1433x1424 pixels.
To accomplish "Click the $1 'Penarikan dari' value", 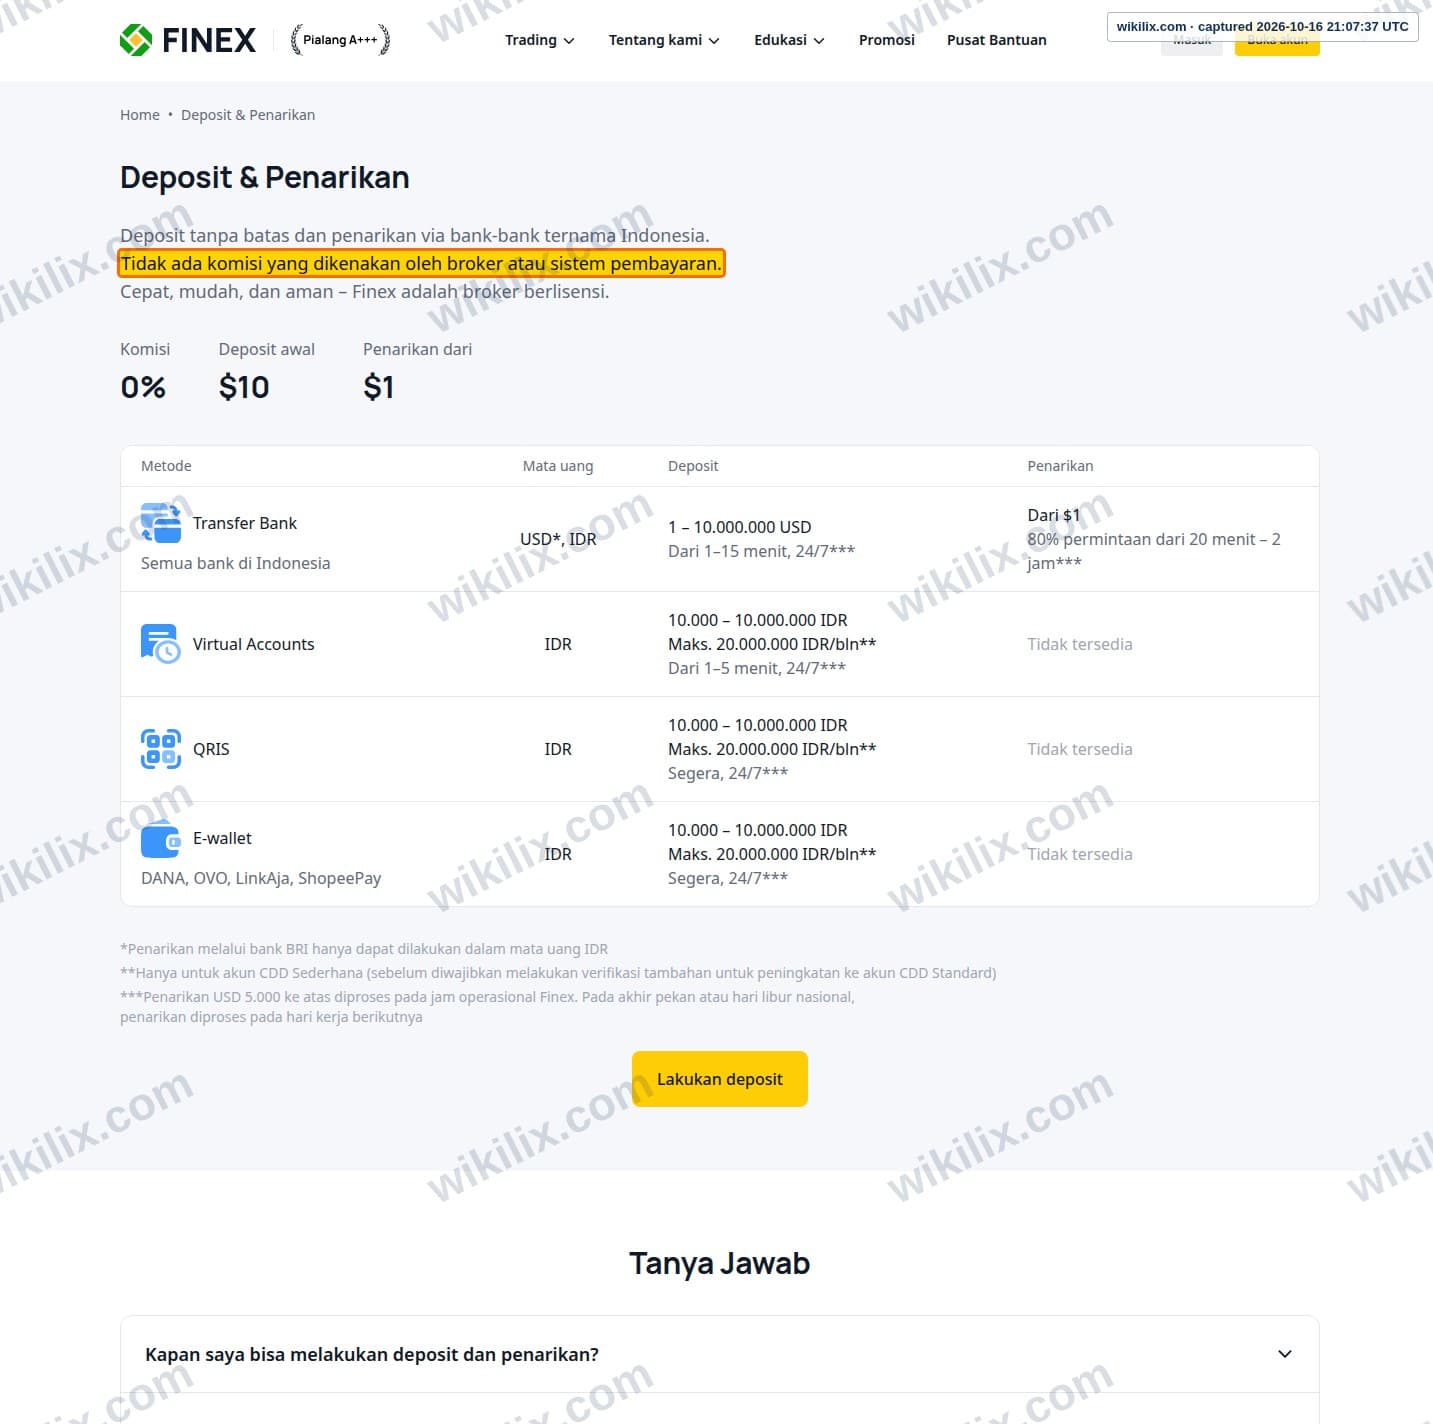I will 379,387.
